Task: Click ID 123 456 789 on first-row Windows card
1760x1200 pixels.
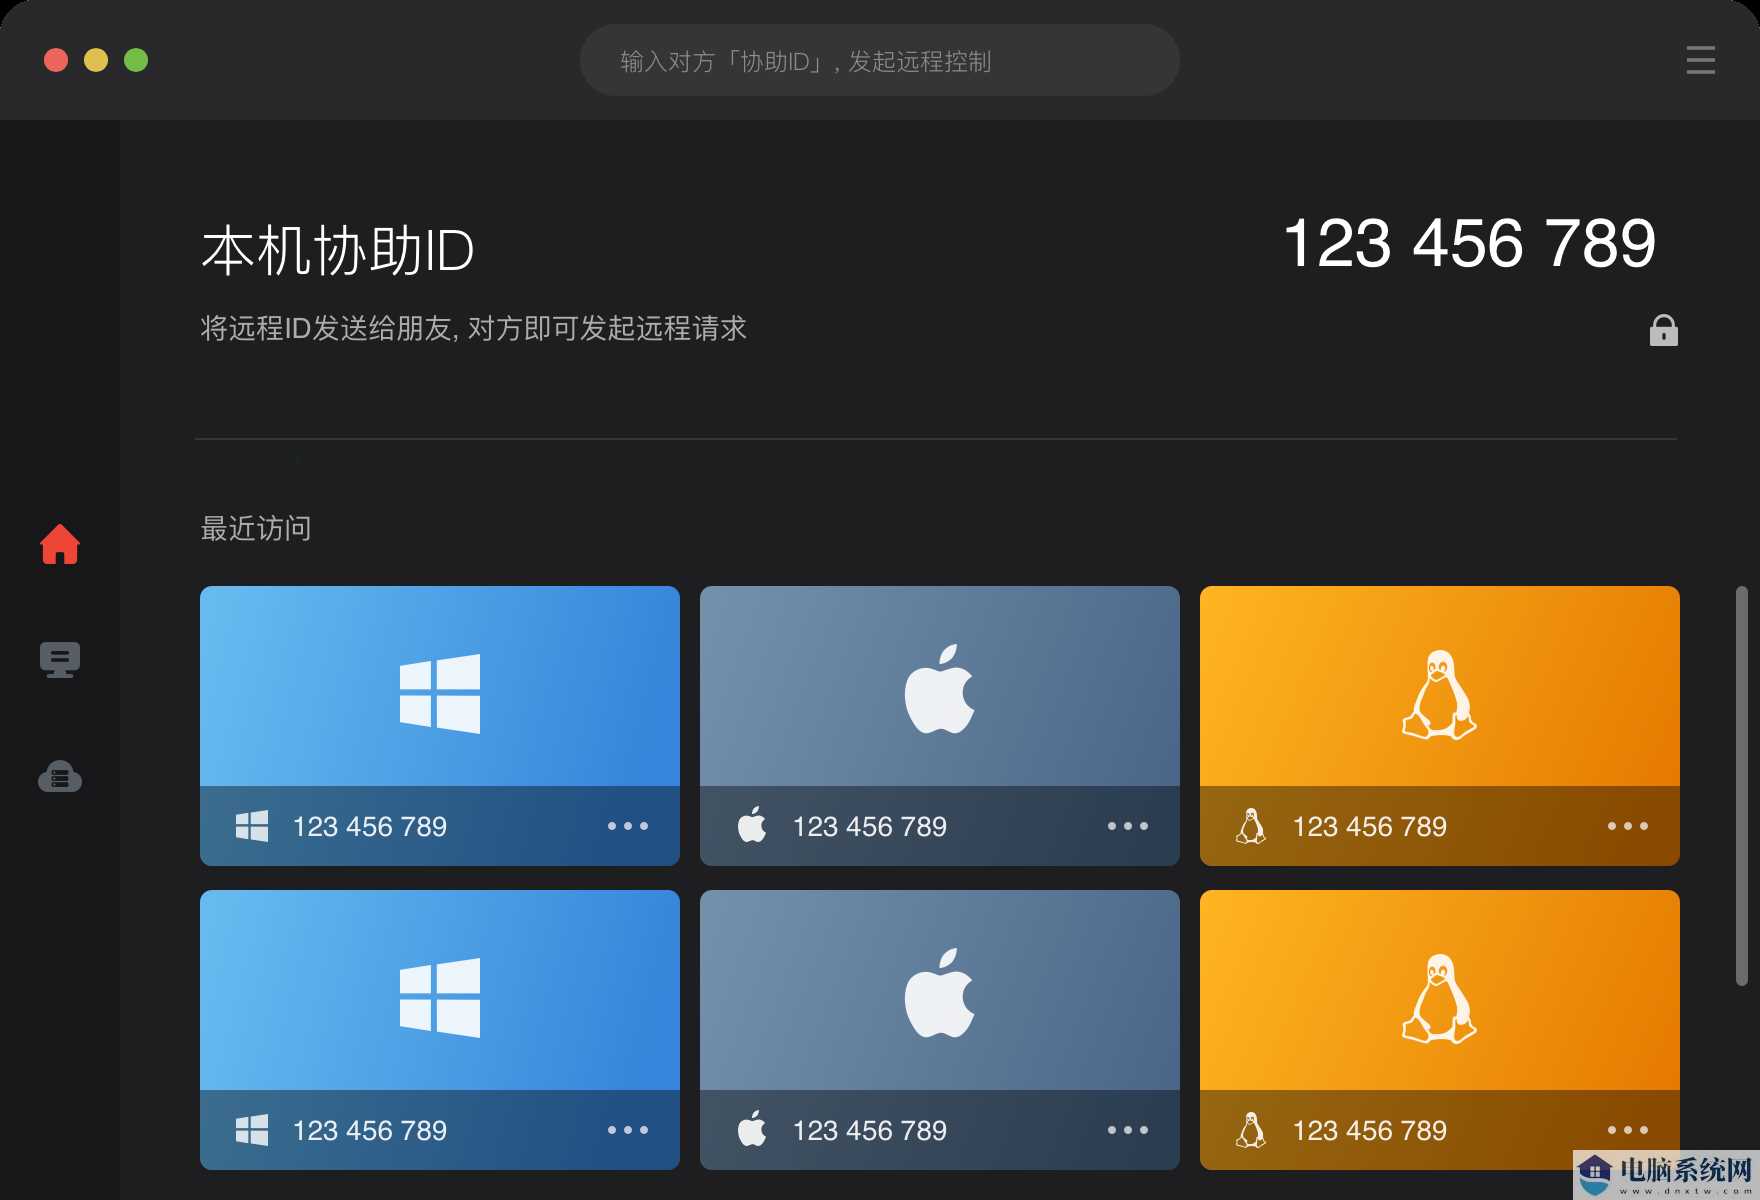Action: (x=370, y=827)
